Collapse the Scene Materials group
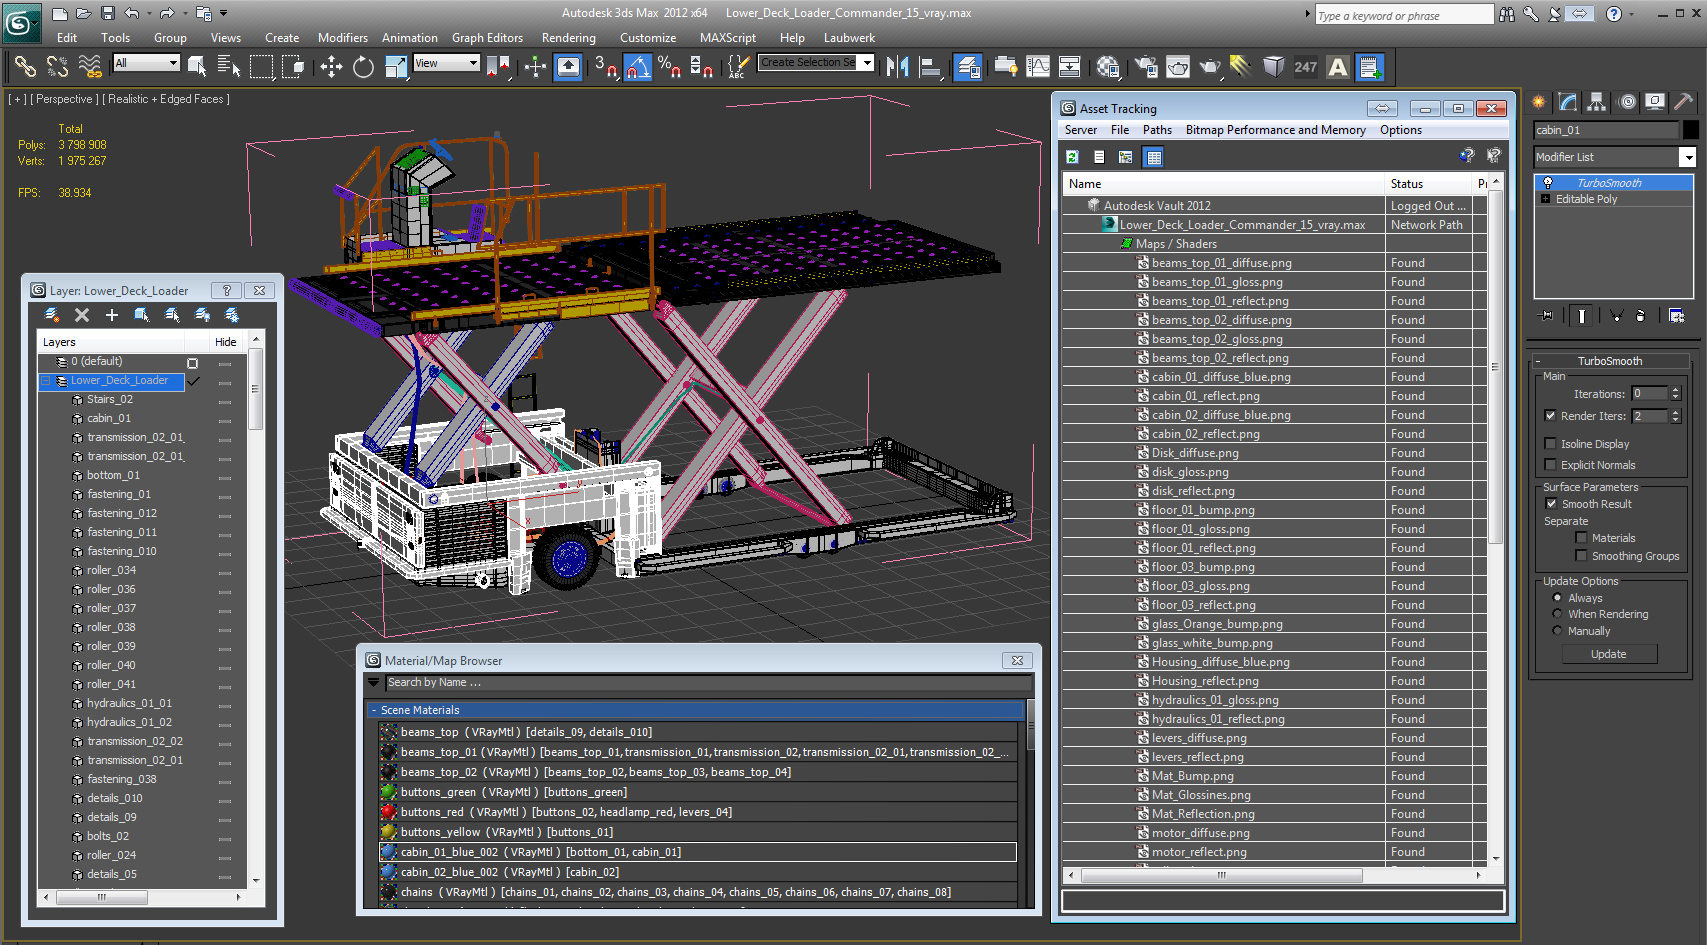1707x945 pixels. [x=374, y=710]
